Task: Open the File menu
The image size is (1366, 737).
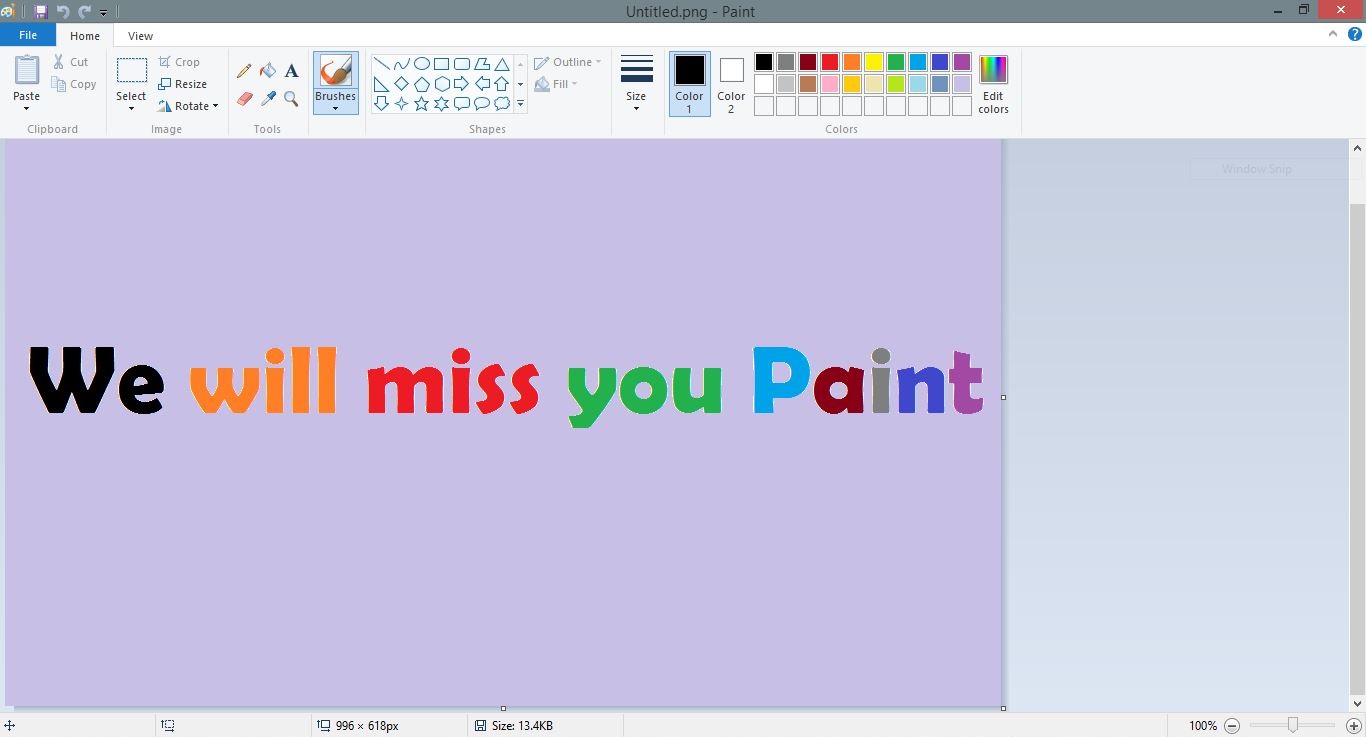Action: click(x=28, y=35)
